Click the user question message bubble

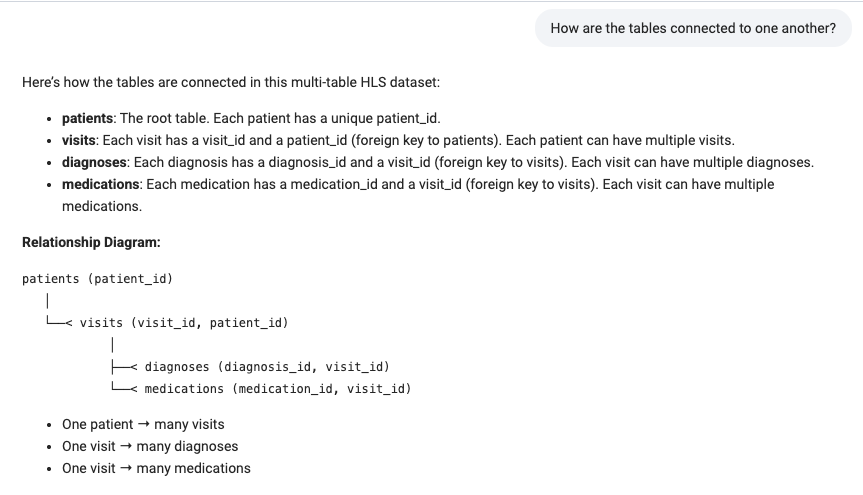coord(693,28)
